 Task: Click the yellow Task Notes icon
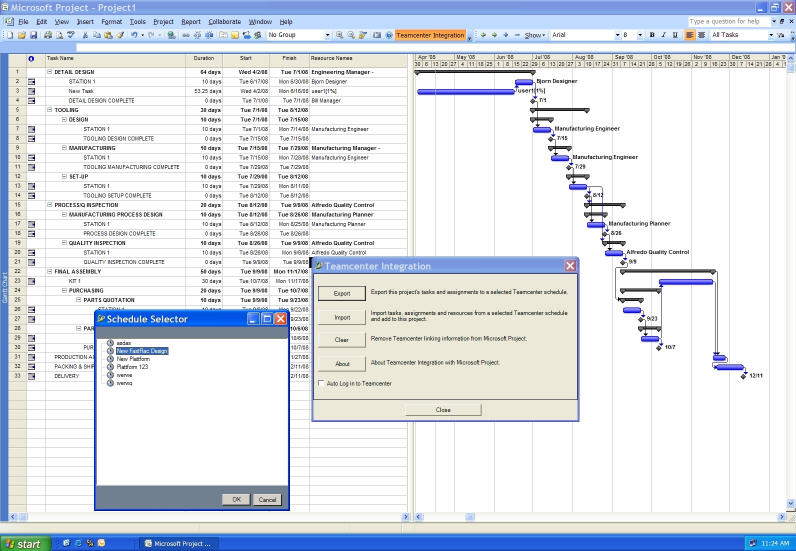(235, 35)
